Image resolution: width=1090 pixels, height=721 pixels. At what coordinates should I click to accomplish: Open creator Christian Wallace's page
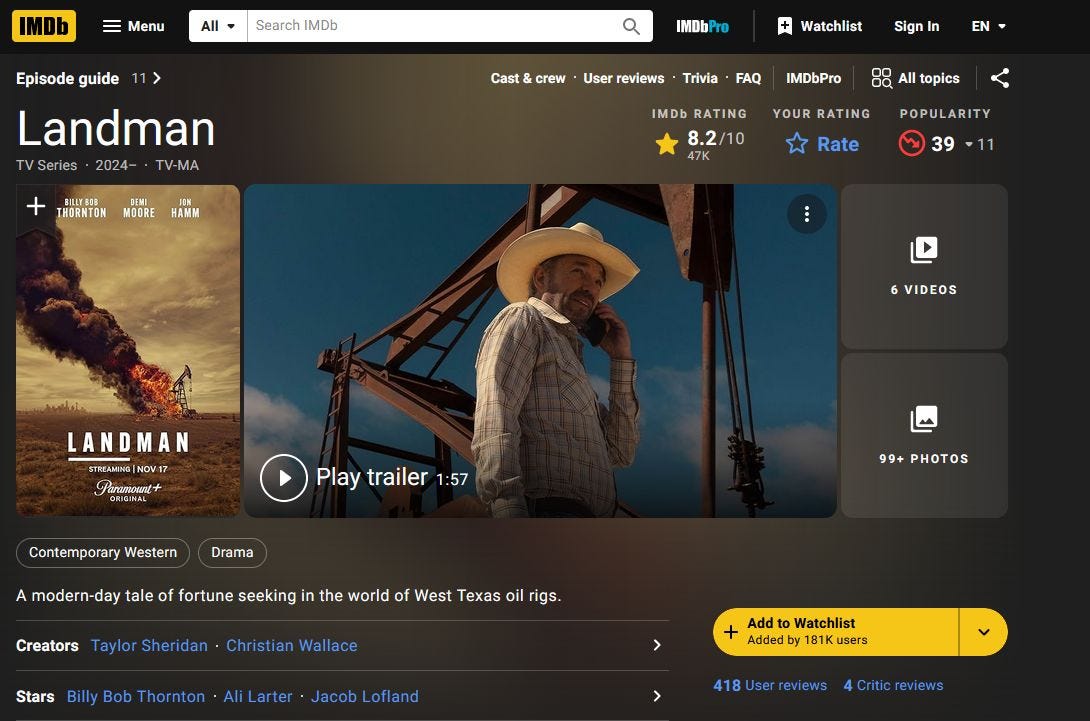click(x=291, y=646)
